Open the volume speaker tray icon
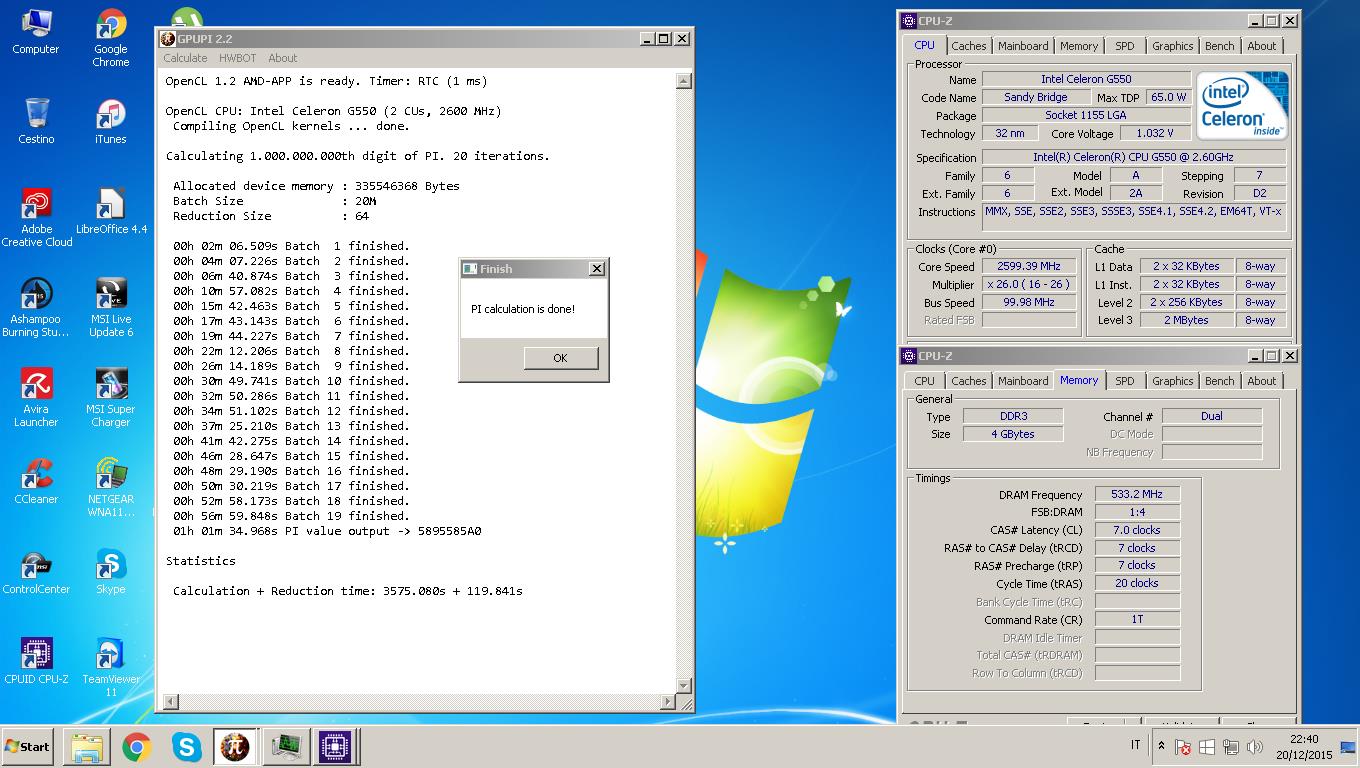1360x768 pixels. point(1254,747)
